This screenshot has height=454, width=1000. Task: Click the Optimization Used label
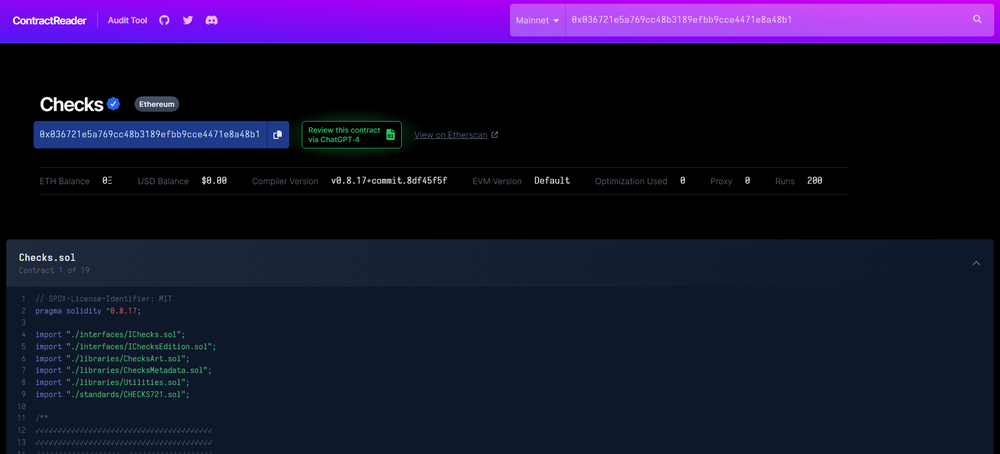click(x=631, y=181)
